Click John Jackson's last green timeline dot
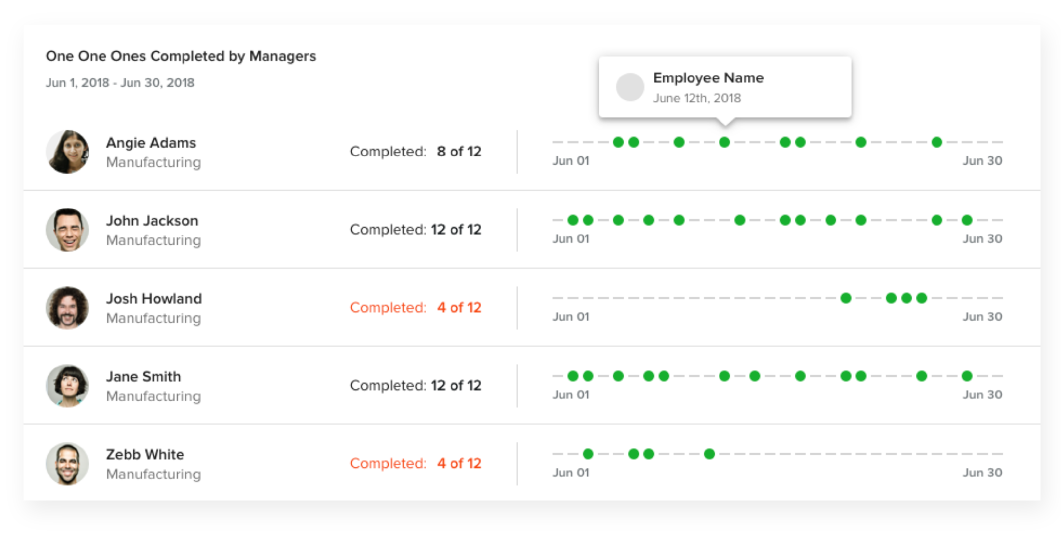The width and height of the screenshot is (1061, 544). (967, 220)
